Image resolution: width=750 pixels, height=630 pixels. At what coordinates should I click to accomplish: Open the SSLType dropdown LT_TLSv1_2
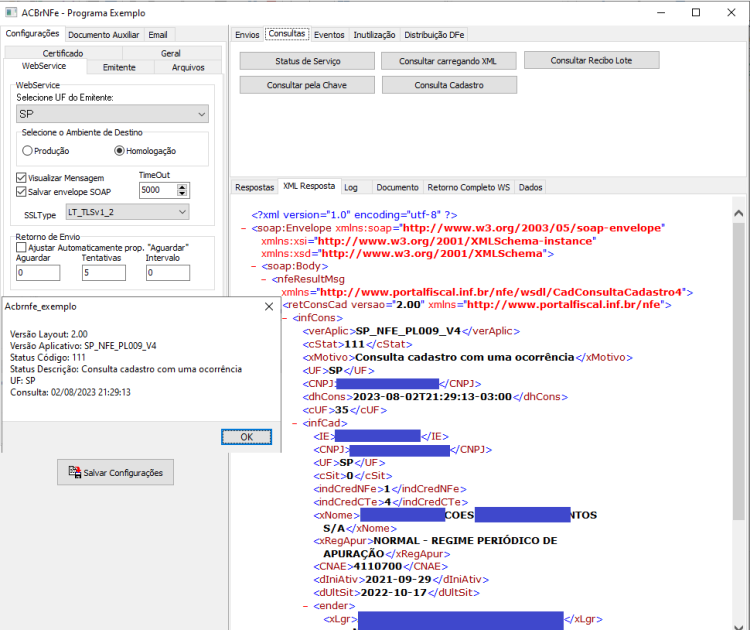[x=127, y=212]
